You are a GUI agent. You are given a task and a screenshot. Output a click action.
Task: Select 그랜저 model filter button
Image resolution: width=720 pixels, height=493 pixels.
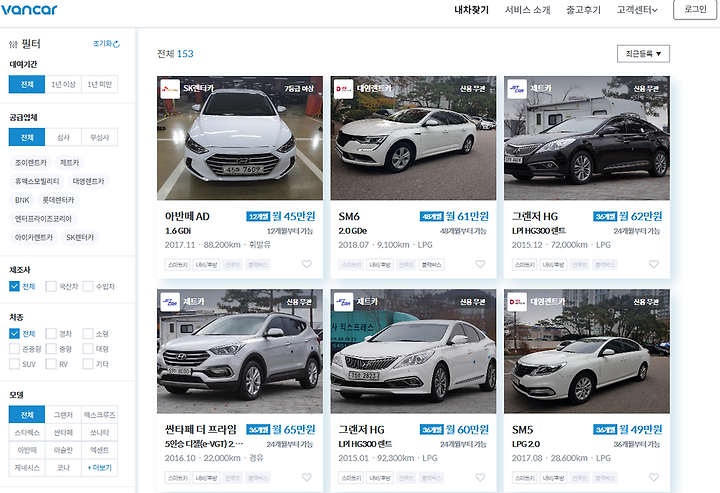coord(63,415)
